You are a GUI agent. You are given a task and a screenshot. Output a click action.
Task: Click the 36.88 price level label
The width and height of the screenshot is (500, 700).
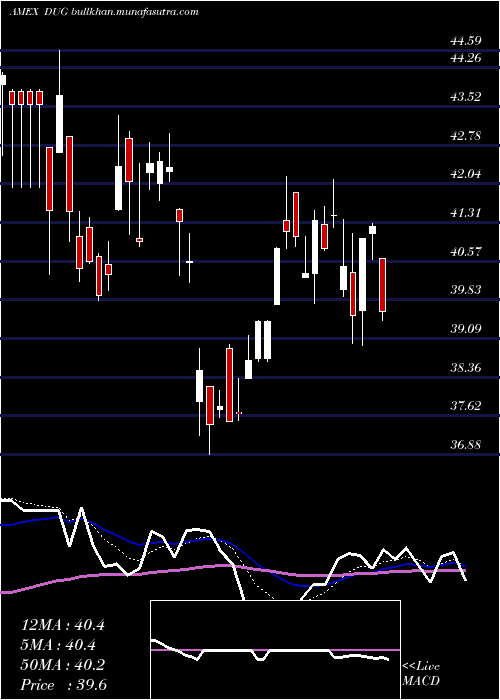466,445
